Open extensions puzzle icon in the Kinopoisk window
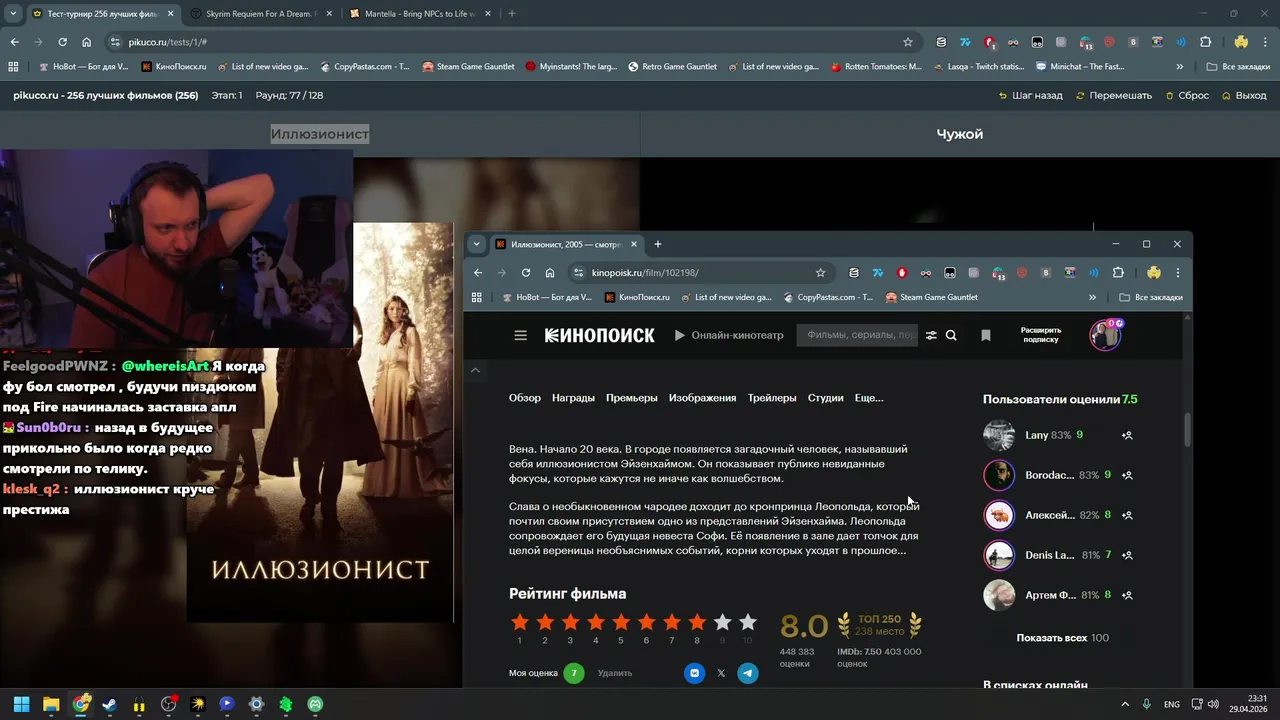 [x=1118, y=273]
